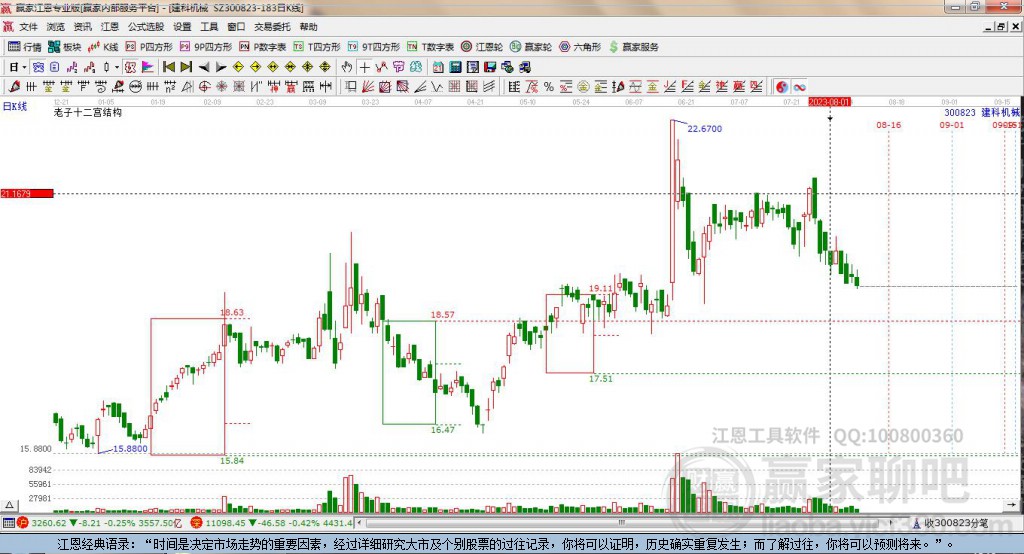Screen dimensions: 1024x554
Task: Select the highlighted 2023-08-01 date marker
Action: pyautogui.click(x=829, y=102)
